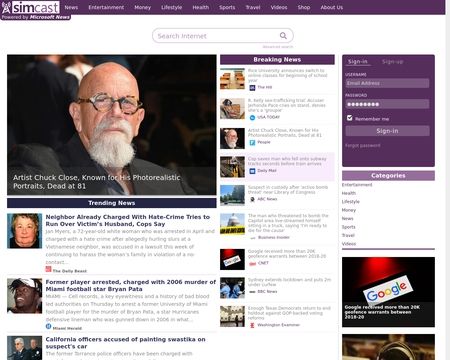Click The Hill source icon
This screenshot has width=450, height=360.
(252, 87)
